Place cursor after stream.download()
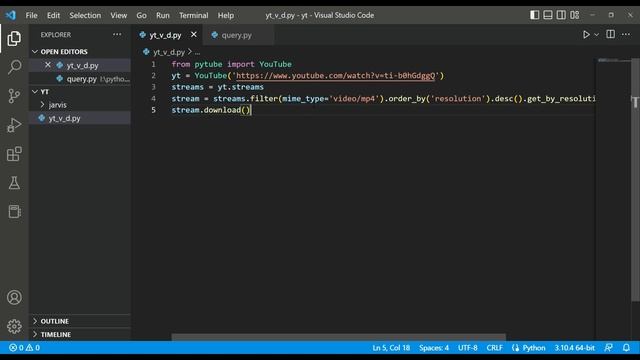 (251, 110)
